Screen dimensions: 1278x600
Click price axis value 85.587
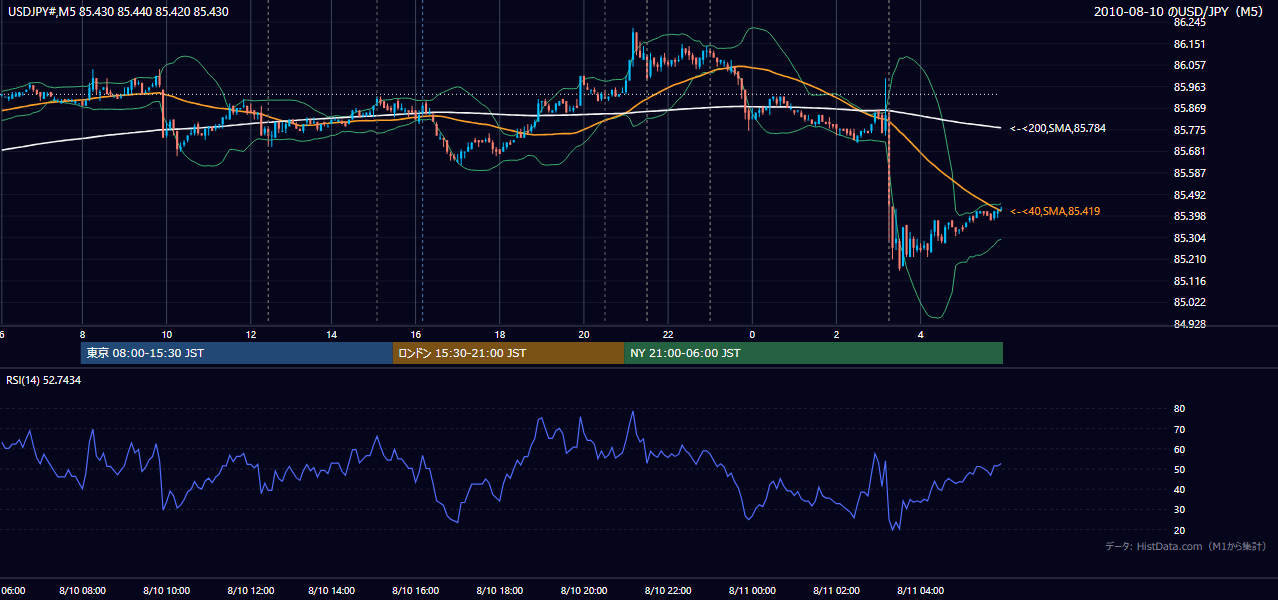(1189, 173)
